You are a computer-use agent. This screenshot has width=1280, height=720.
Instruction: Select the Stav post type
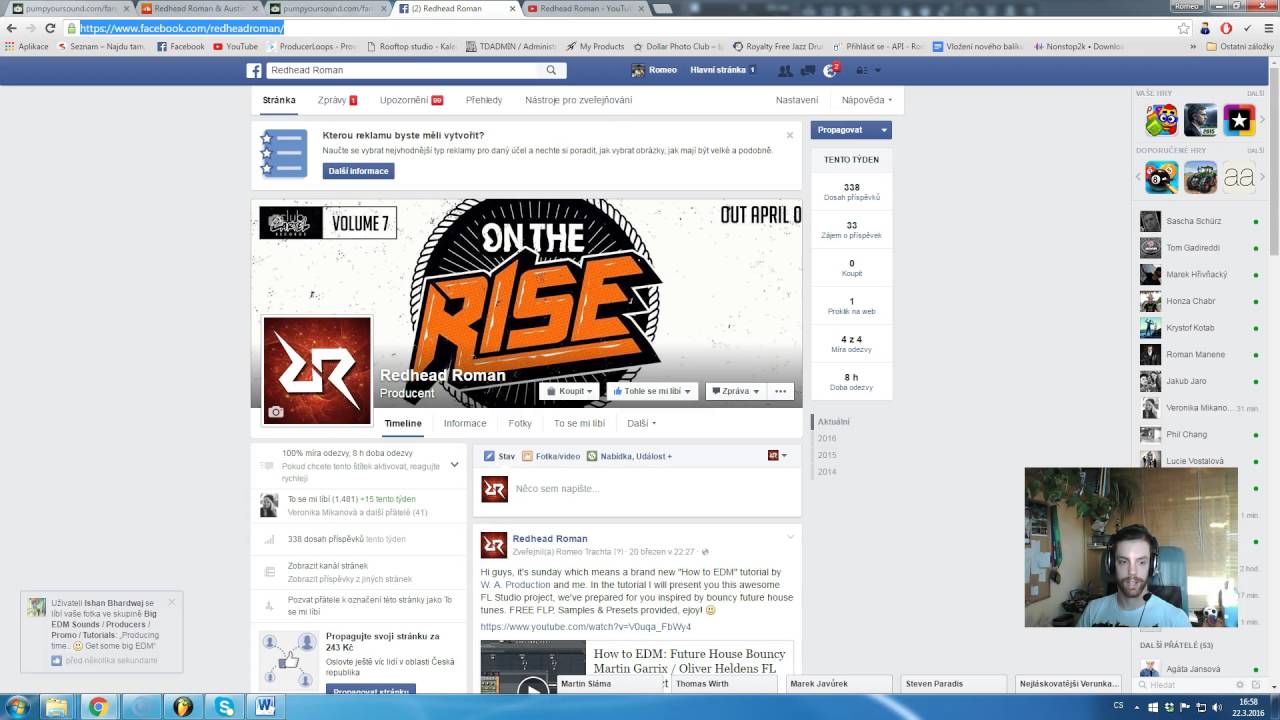click(x=499, y=456)
